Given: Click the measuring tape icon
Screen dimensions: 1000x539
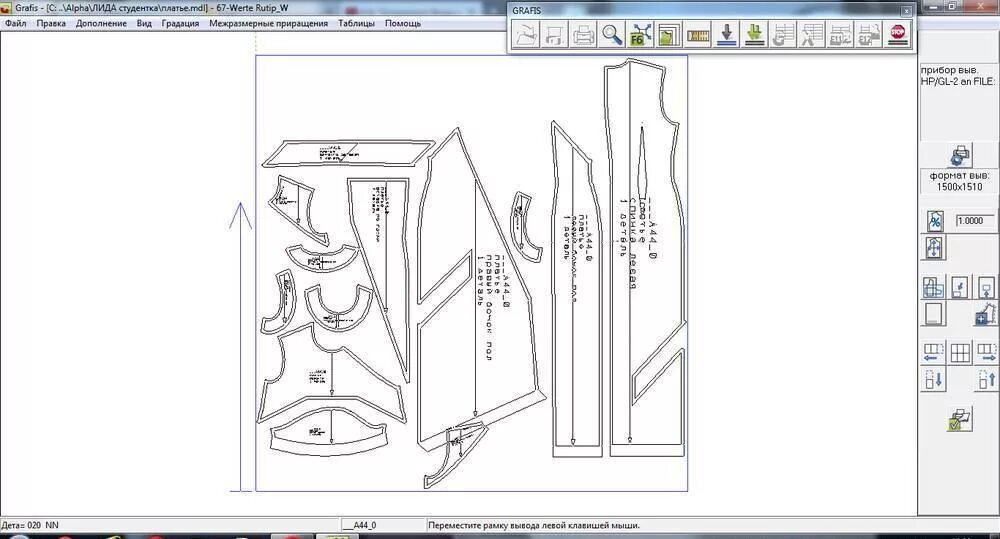Looking at the screenshot, I should click(x=698, y=34).
